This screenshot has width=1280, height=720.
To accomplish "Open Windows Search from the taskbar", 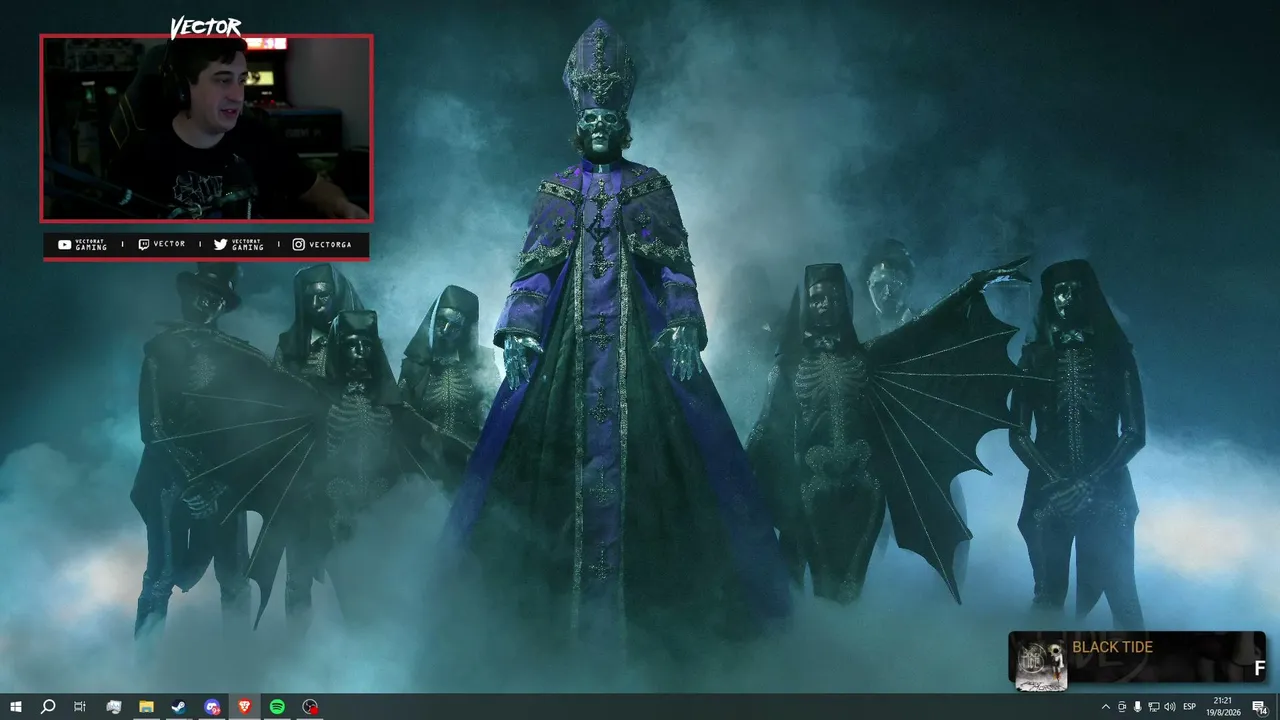I will (48, 707).
